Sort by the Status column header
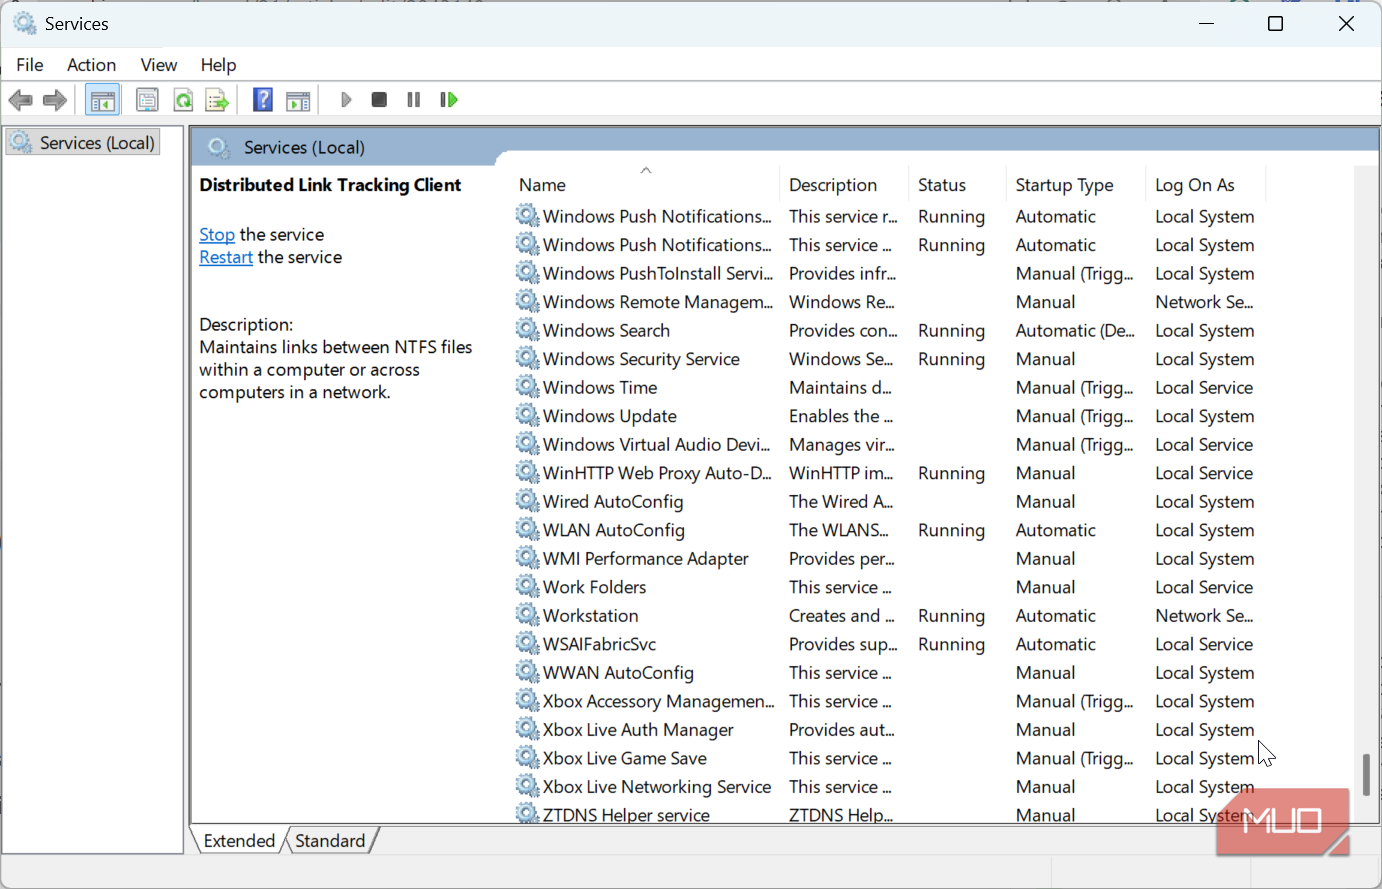This screenshot has height=889, width=1382. click(x=957, y=185)
